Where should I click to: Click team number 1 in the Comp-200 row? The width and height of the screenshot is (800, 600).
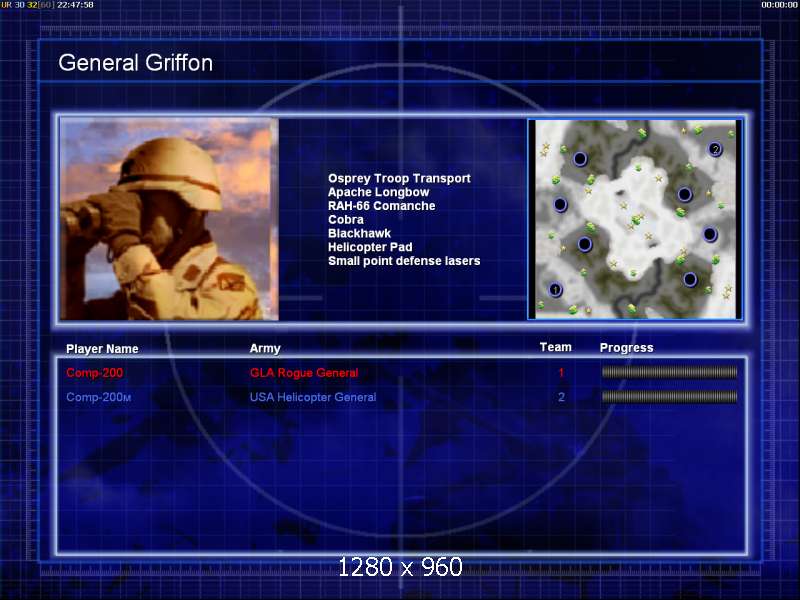pyautogui.click(x=561, y=373)
